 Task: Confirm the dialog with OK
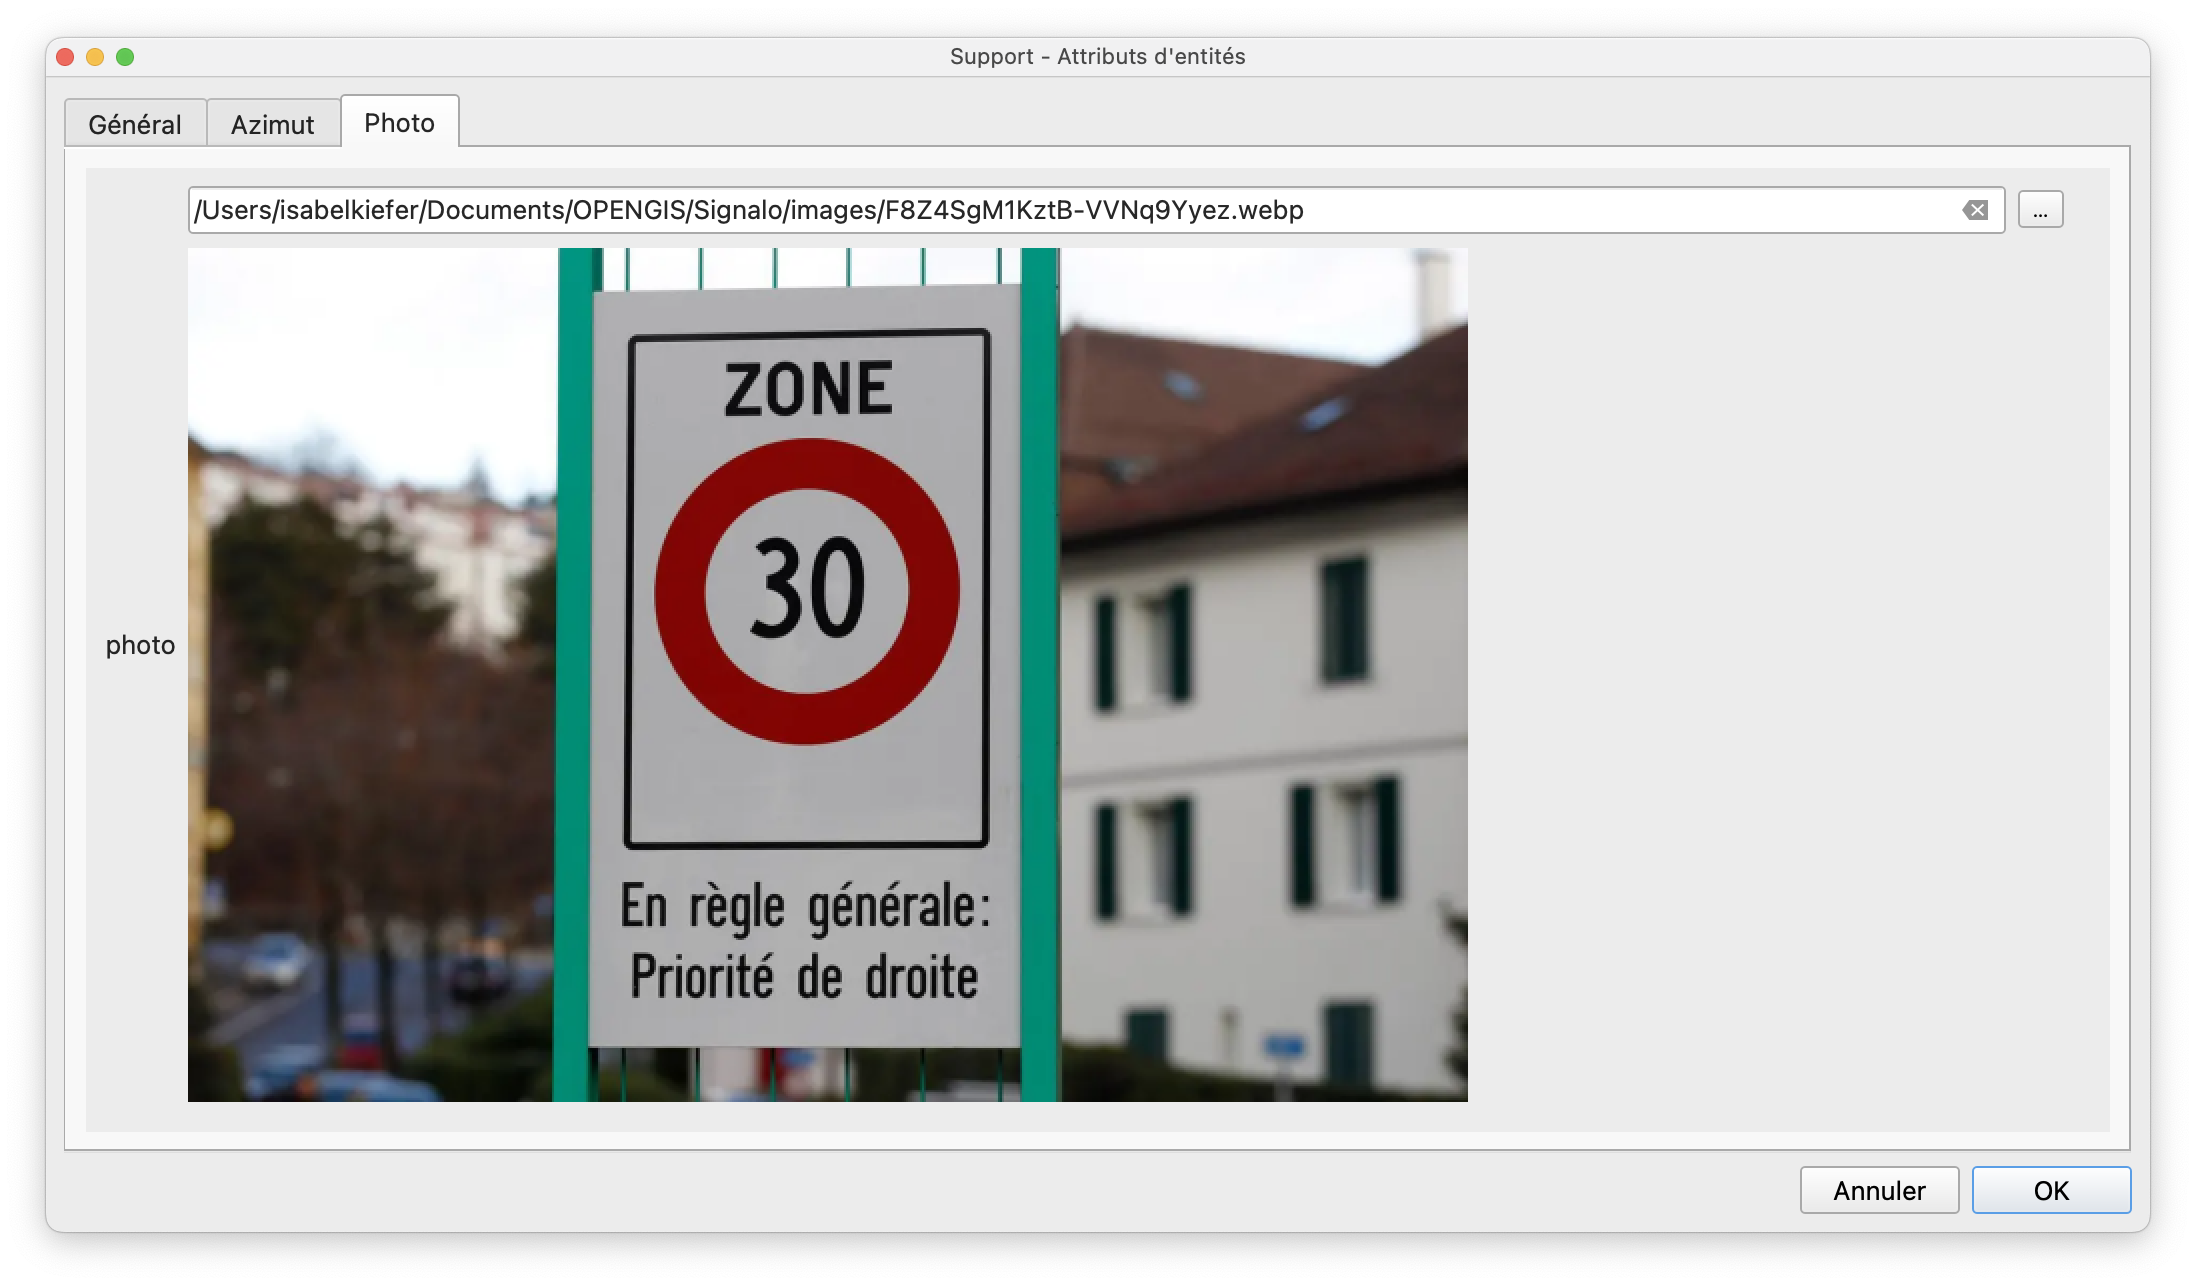[2050, 1190]
